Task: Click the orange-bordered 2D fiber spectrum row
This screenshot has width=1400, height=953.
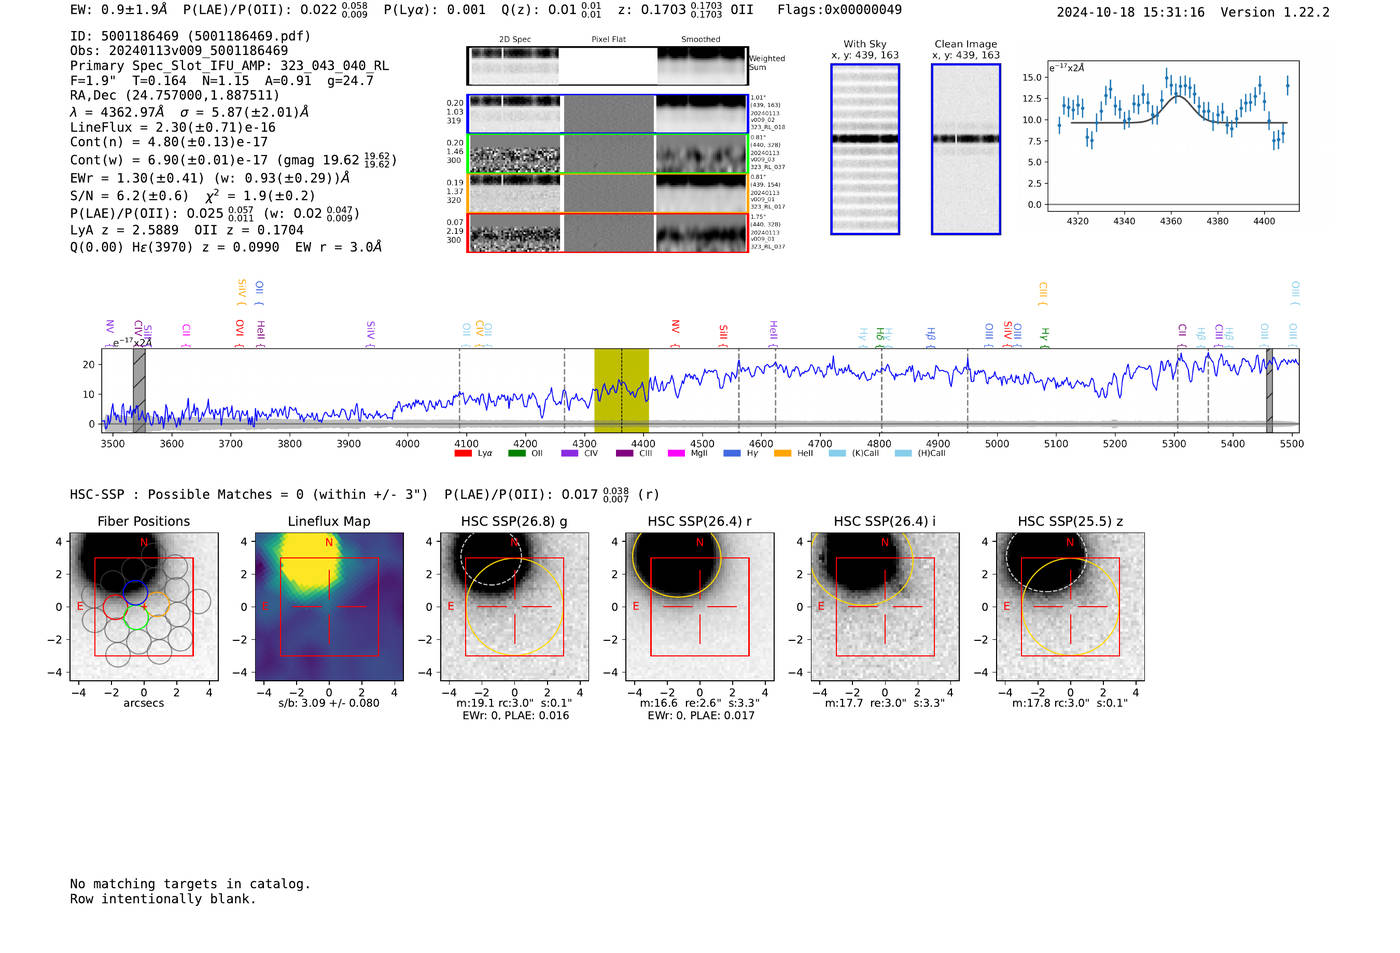Action: click(x=607, y=193)
